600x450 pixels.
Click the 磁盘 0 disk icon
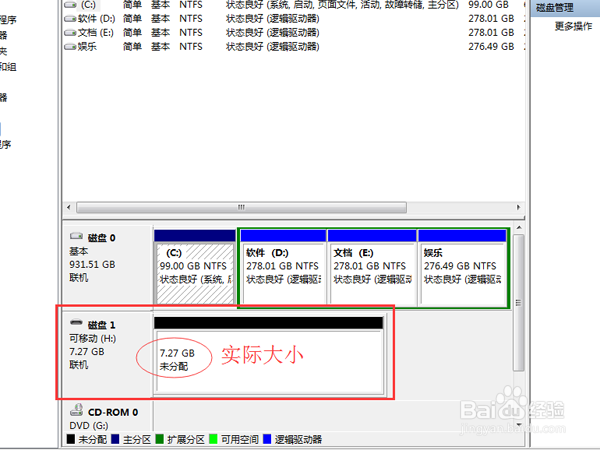click(76, 236)
